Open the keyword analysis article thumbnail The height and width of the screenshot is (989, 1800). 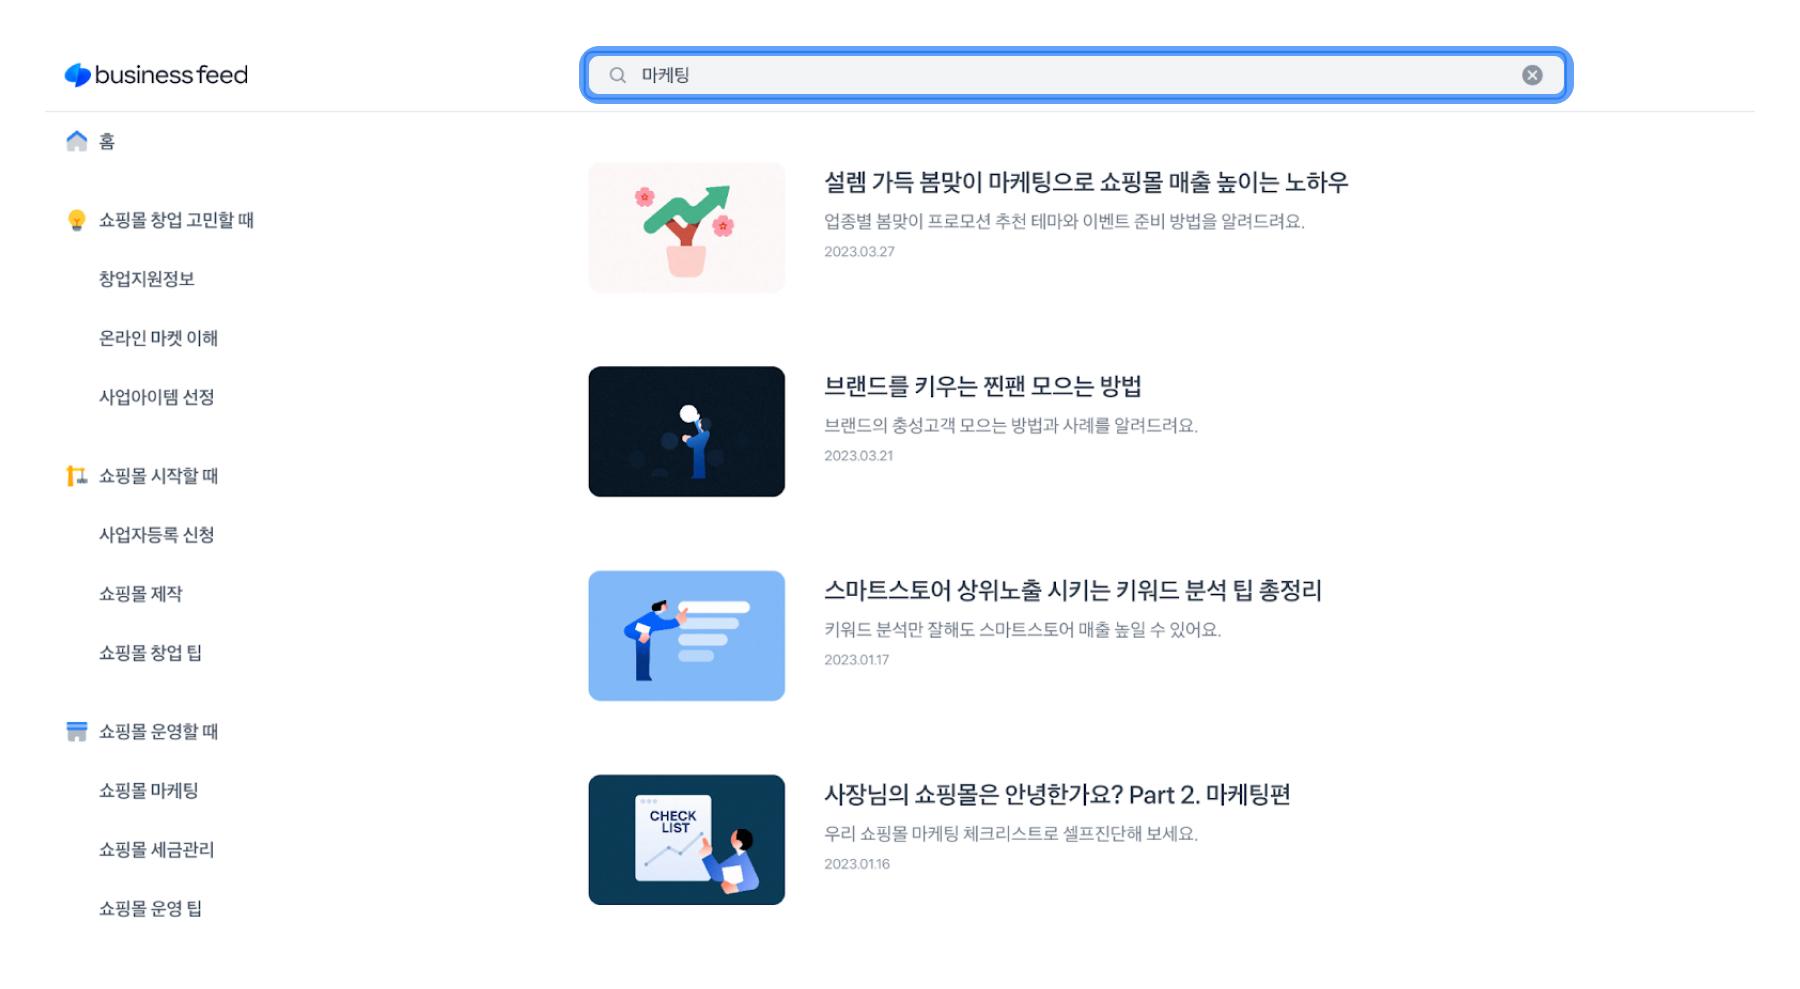[x=686, y=636]
